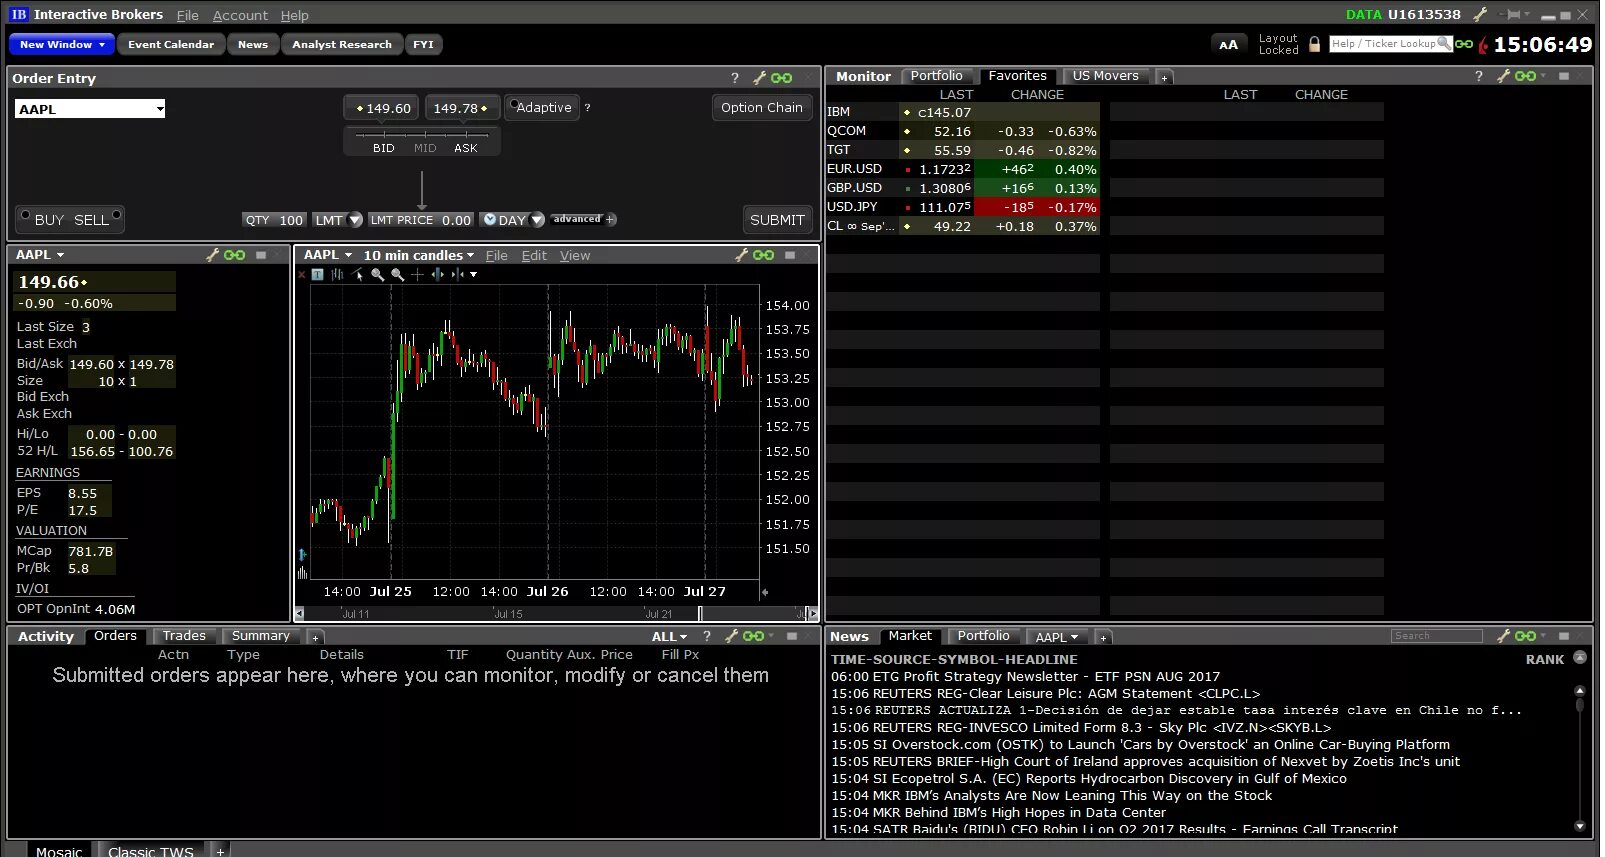Select the chart bar-type icon

tap(337, 274)
